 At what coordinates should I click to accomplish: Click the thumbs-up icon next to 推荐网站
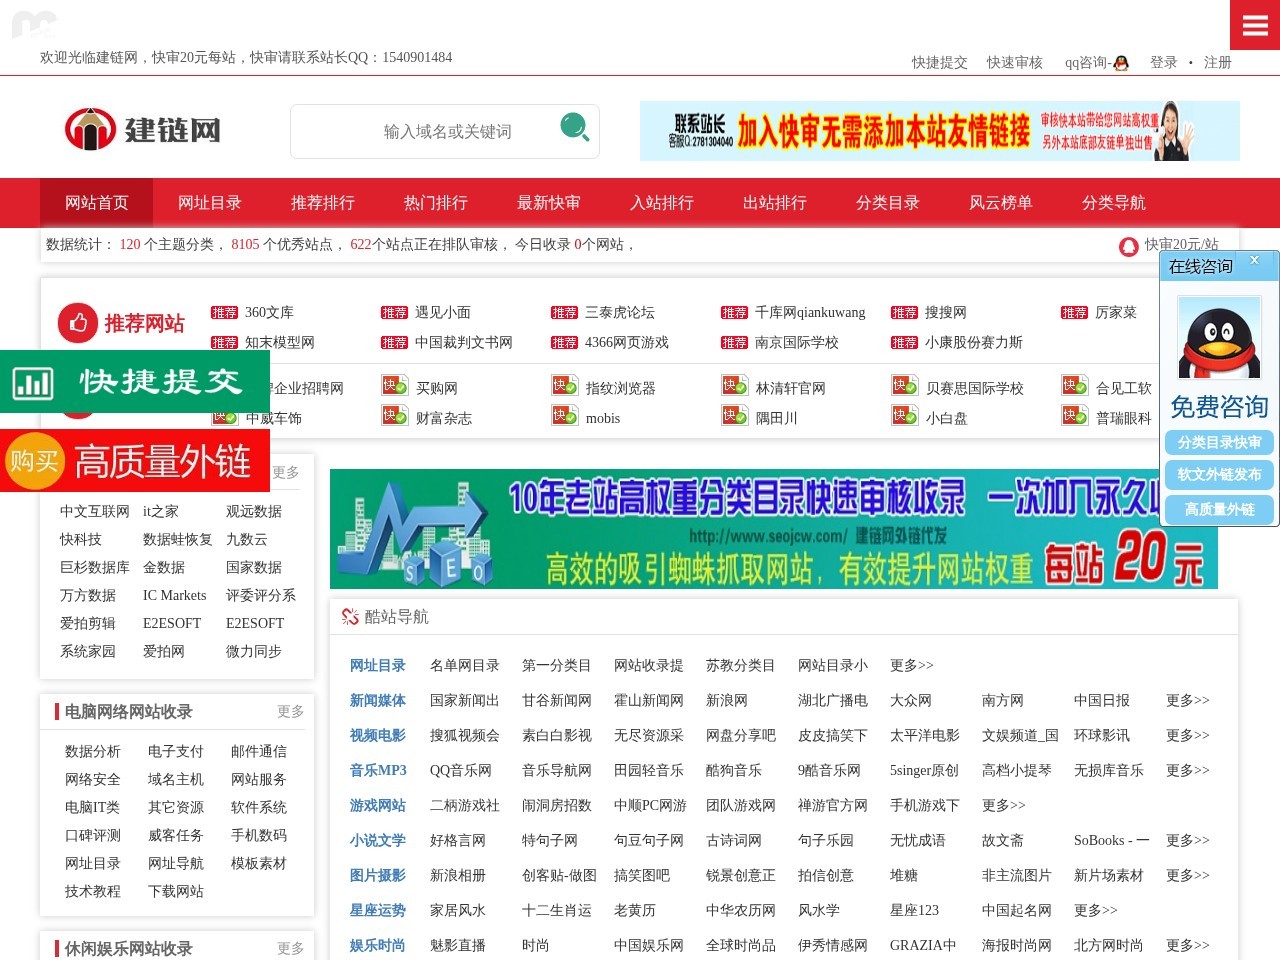pos(80,322)
